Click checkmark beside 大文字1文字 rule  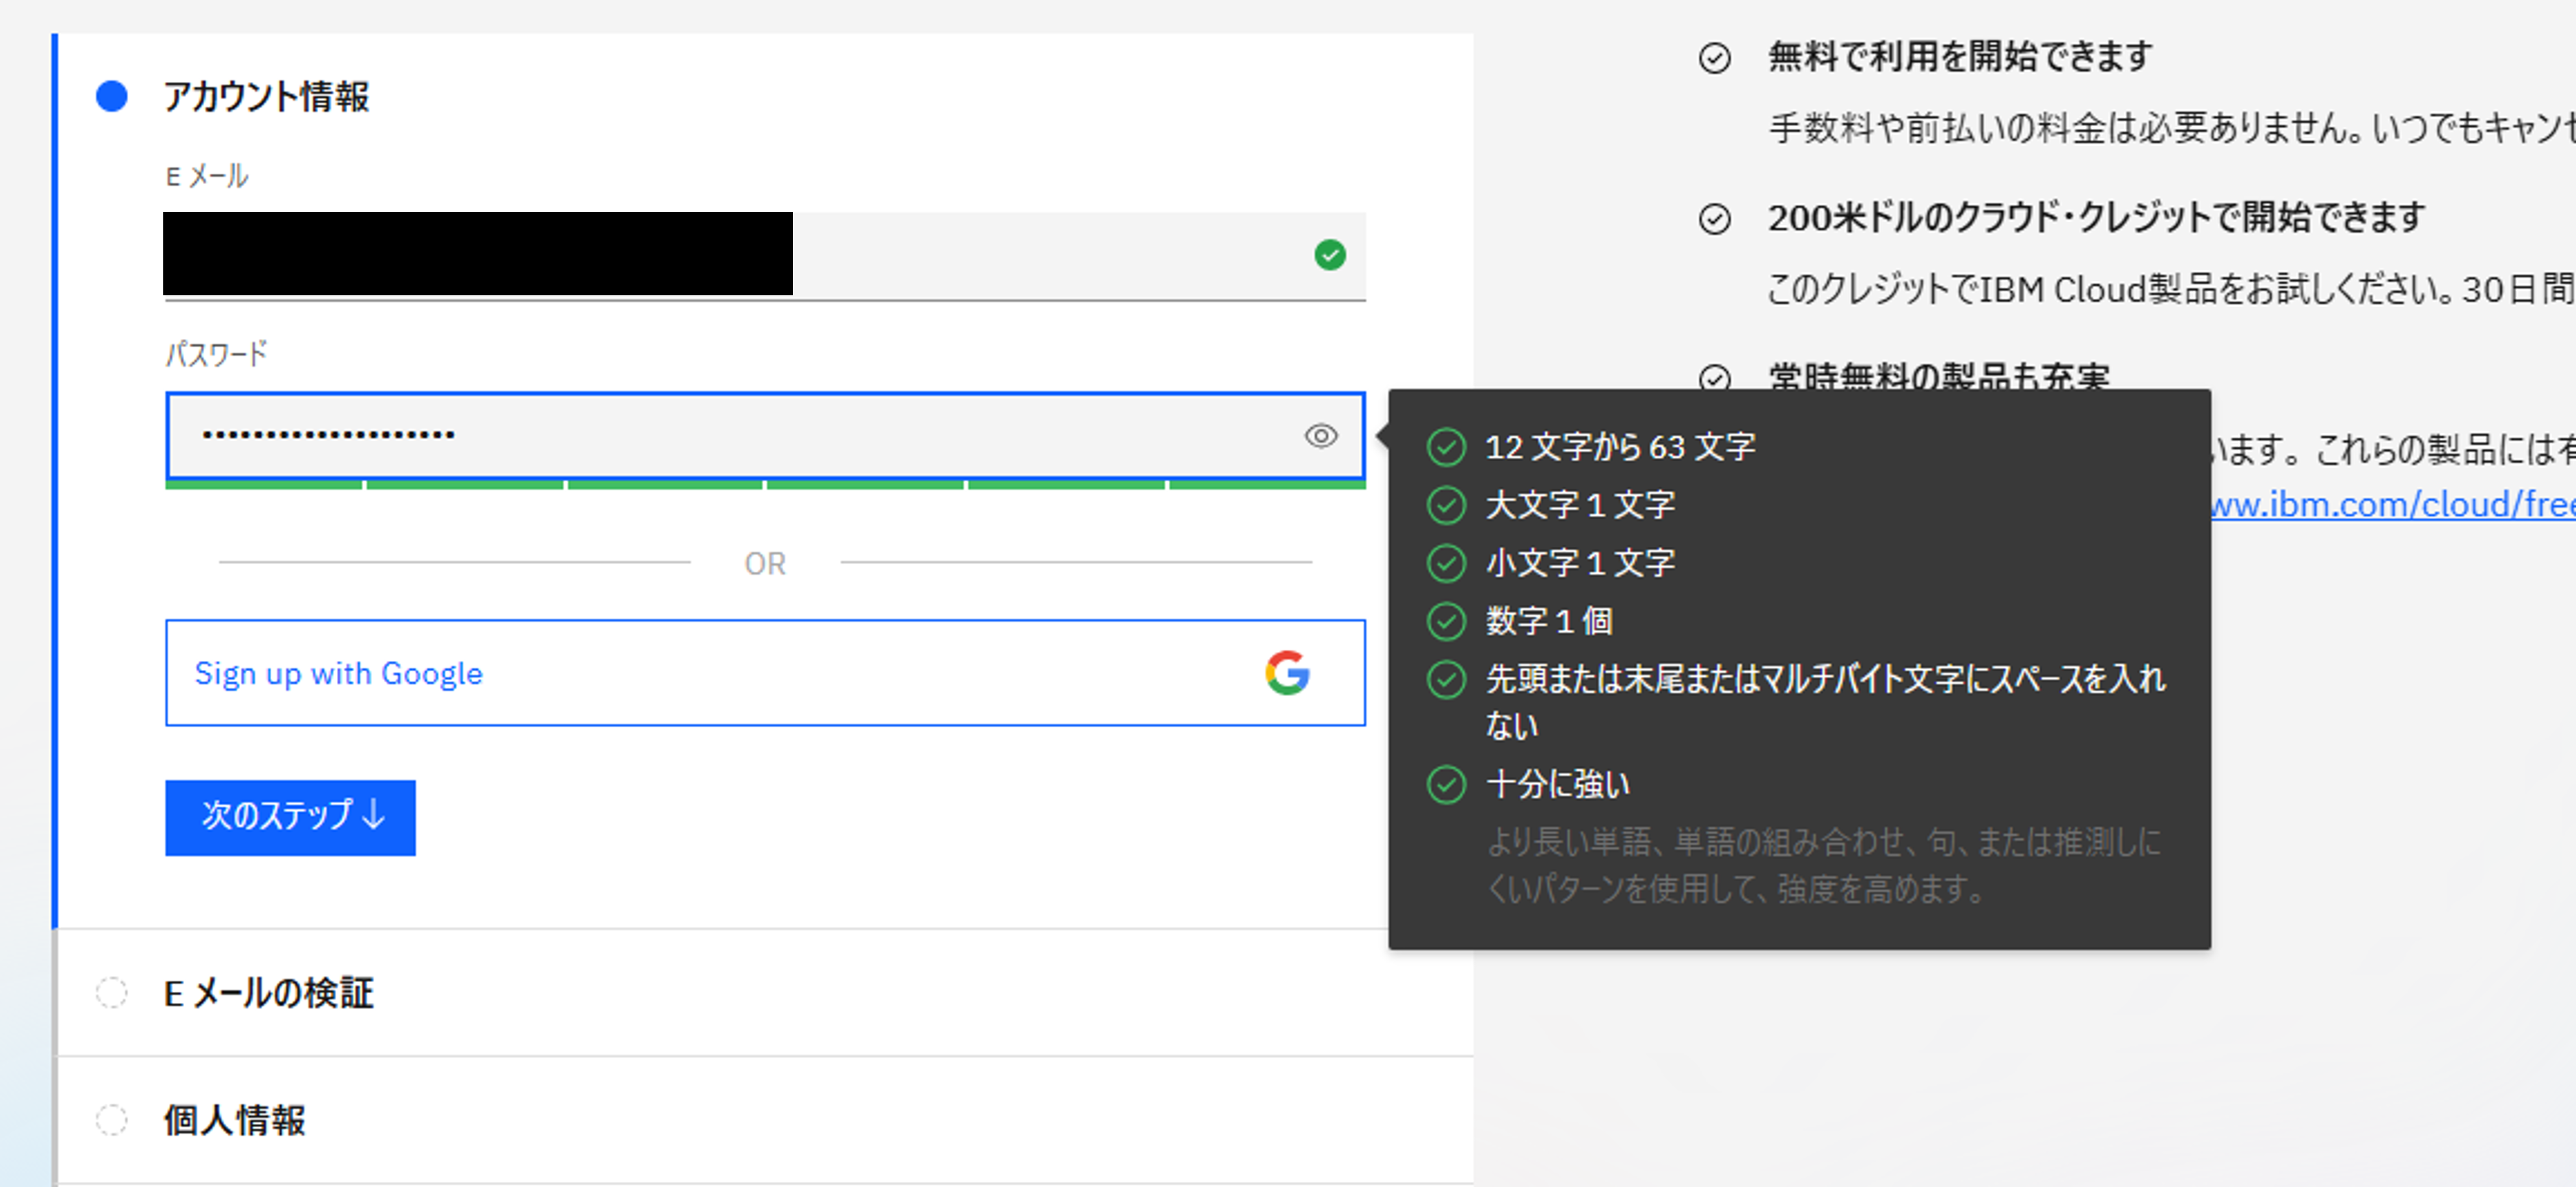(1446, 505)
